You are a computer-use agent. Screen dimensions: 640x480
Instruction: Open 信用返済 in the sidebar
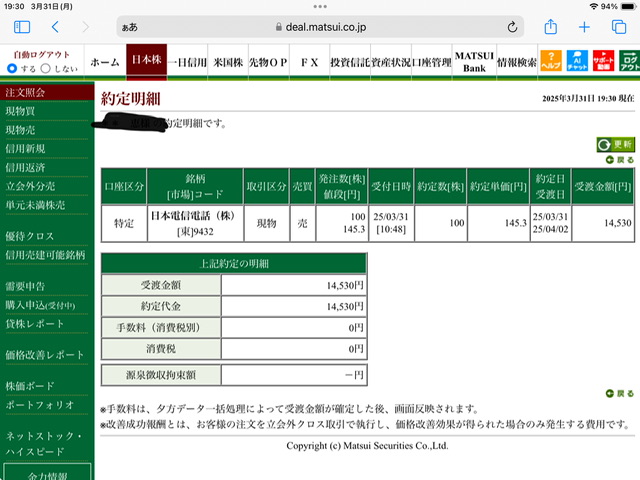[x=25, y=167]
